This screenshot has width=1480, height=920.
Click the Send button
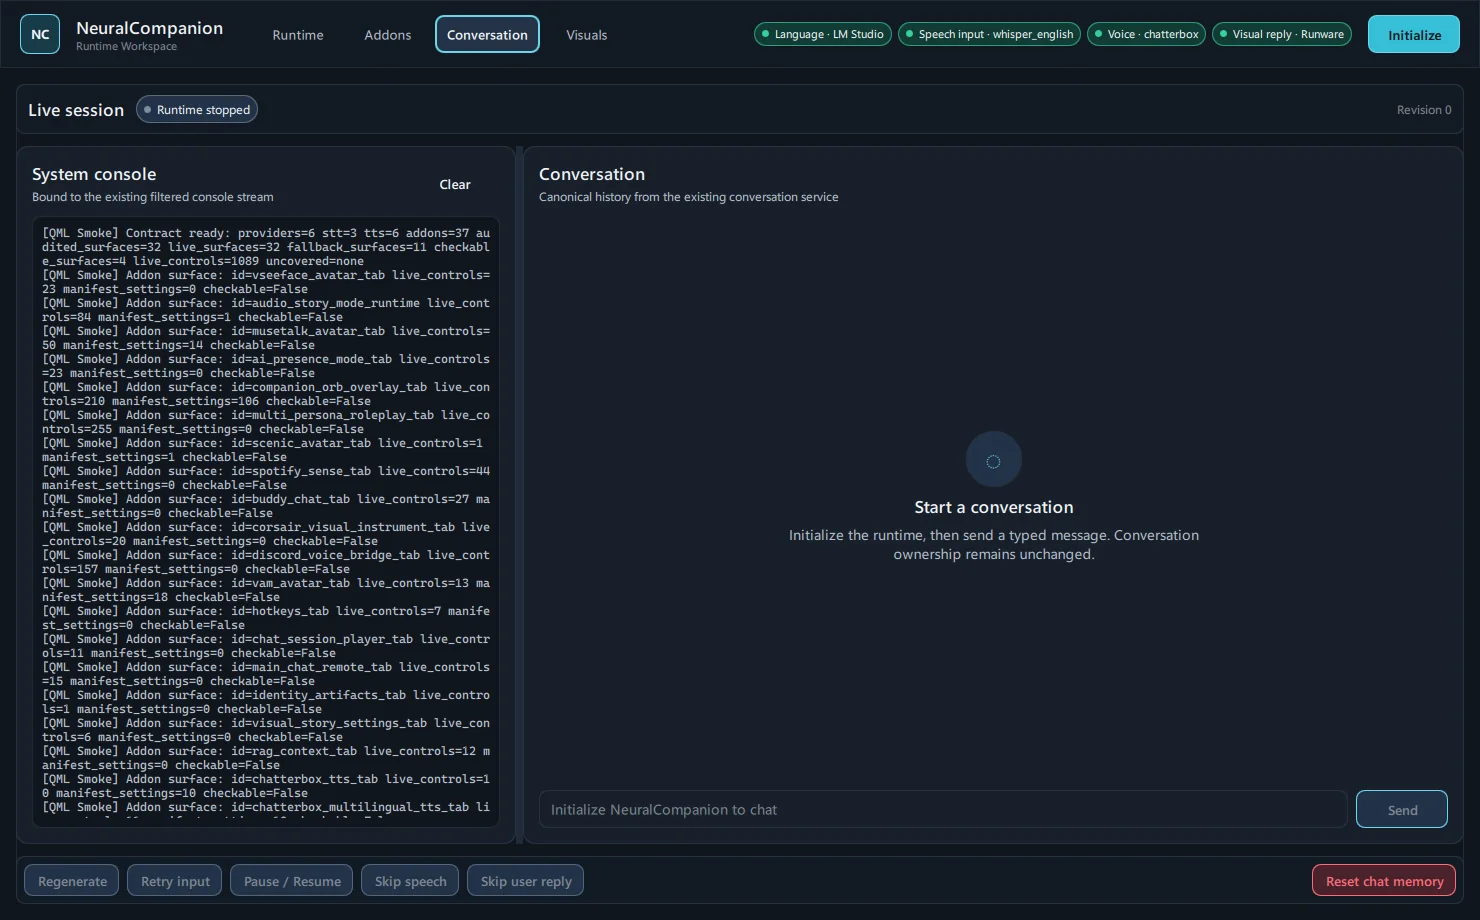click(x=1402, y=810)
